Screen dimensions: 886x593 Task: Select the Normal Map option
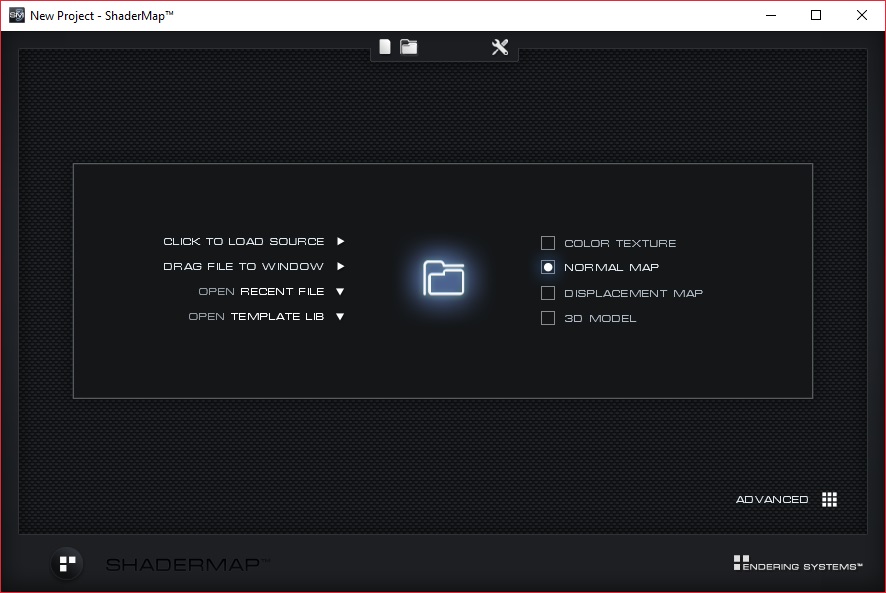pyautogui.click(x=548, y=267)
